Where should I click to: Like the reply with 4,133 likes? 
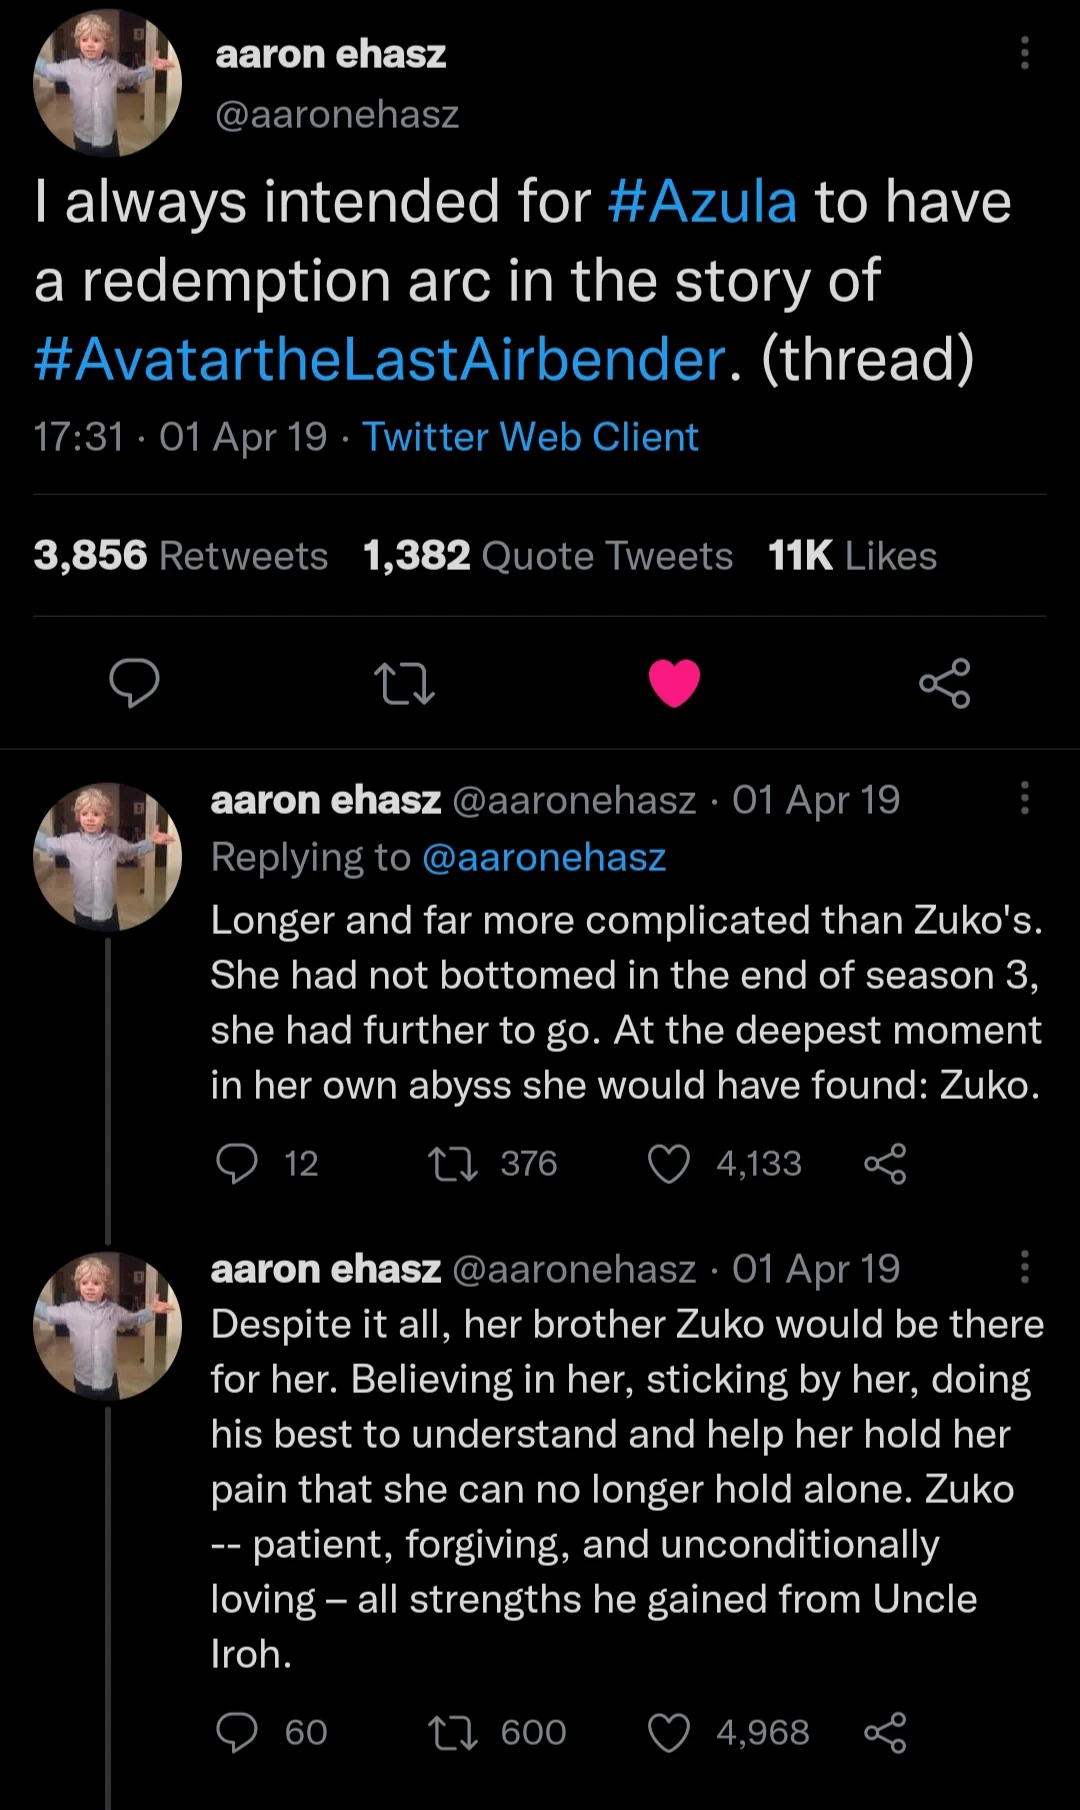click(669, 1164)
